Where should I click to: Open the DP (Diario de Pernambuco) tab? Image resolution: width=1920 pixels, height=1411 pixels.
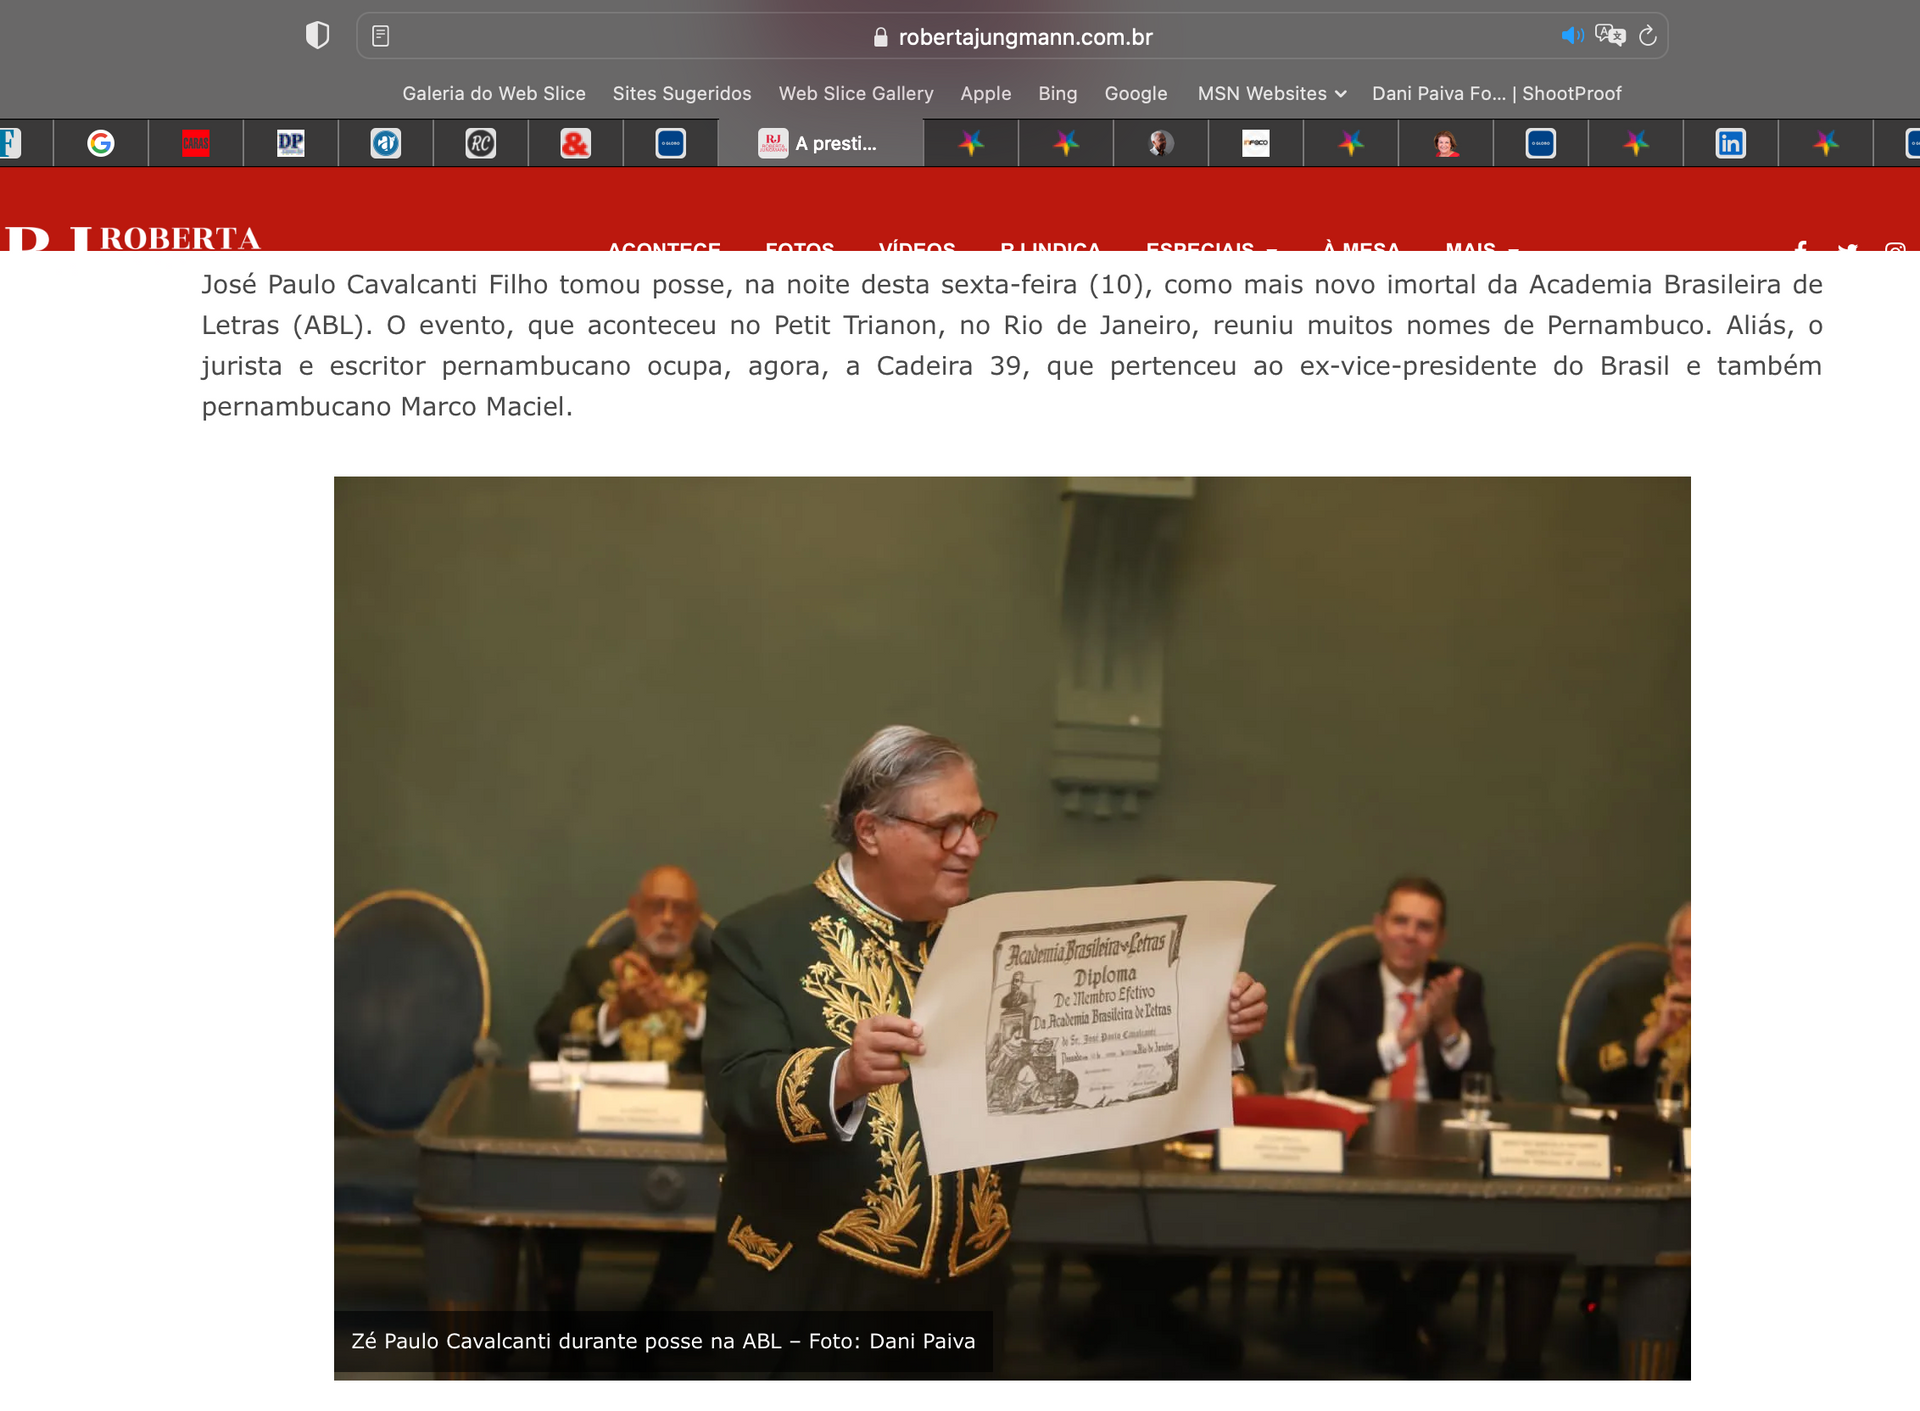[x=290, y=144]
